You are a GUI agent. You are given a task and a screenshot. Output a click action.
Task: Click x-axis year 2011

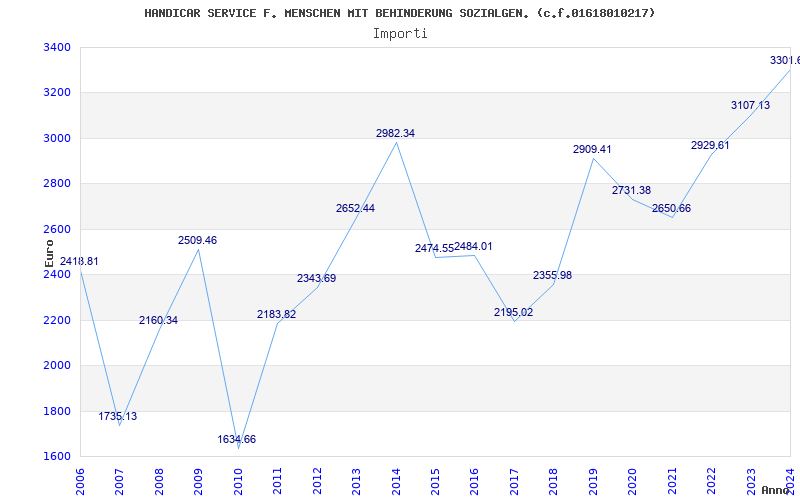pos(278,481)
